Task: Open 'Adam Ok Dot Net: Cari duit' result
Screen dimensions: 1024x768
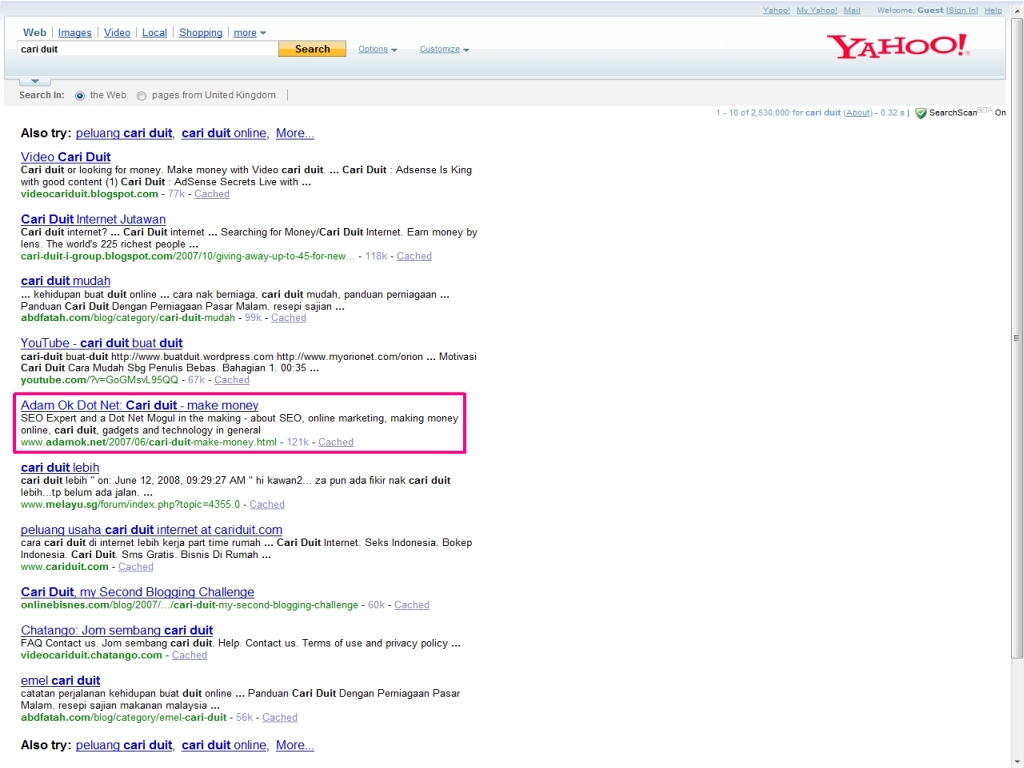Action: (139, 406)
